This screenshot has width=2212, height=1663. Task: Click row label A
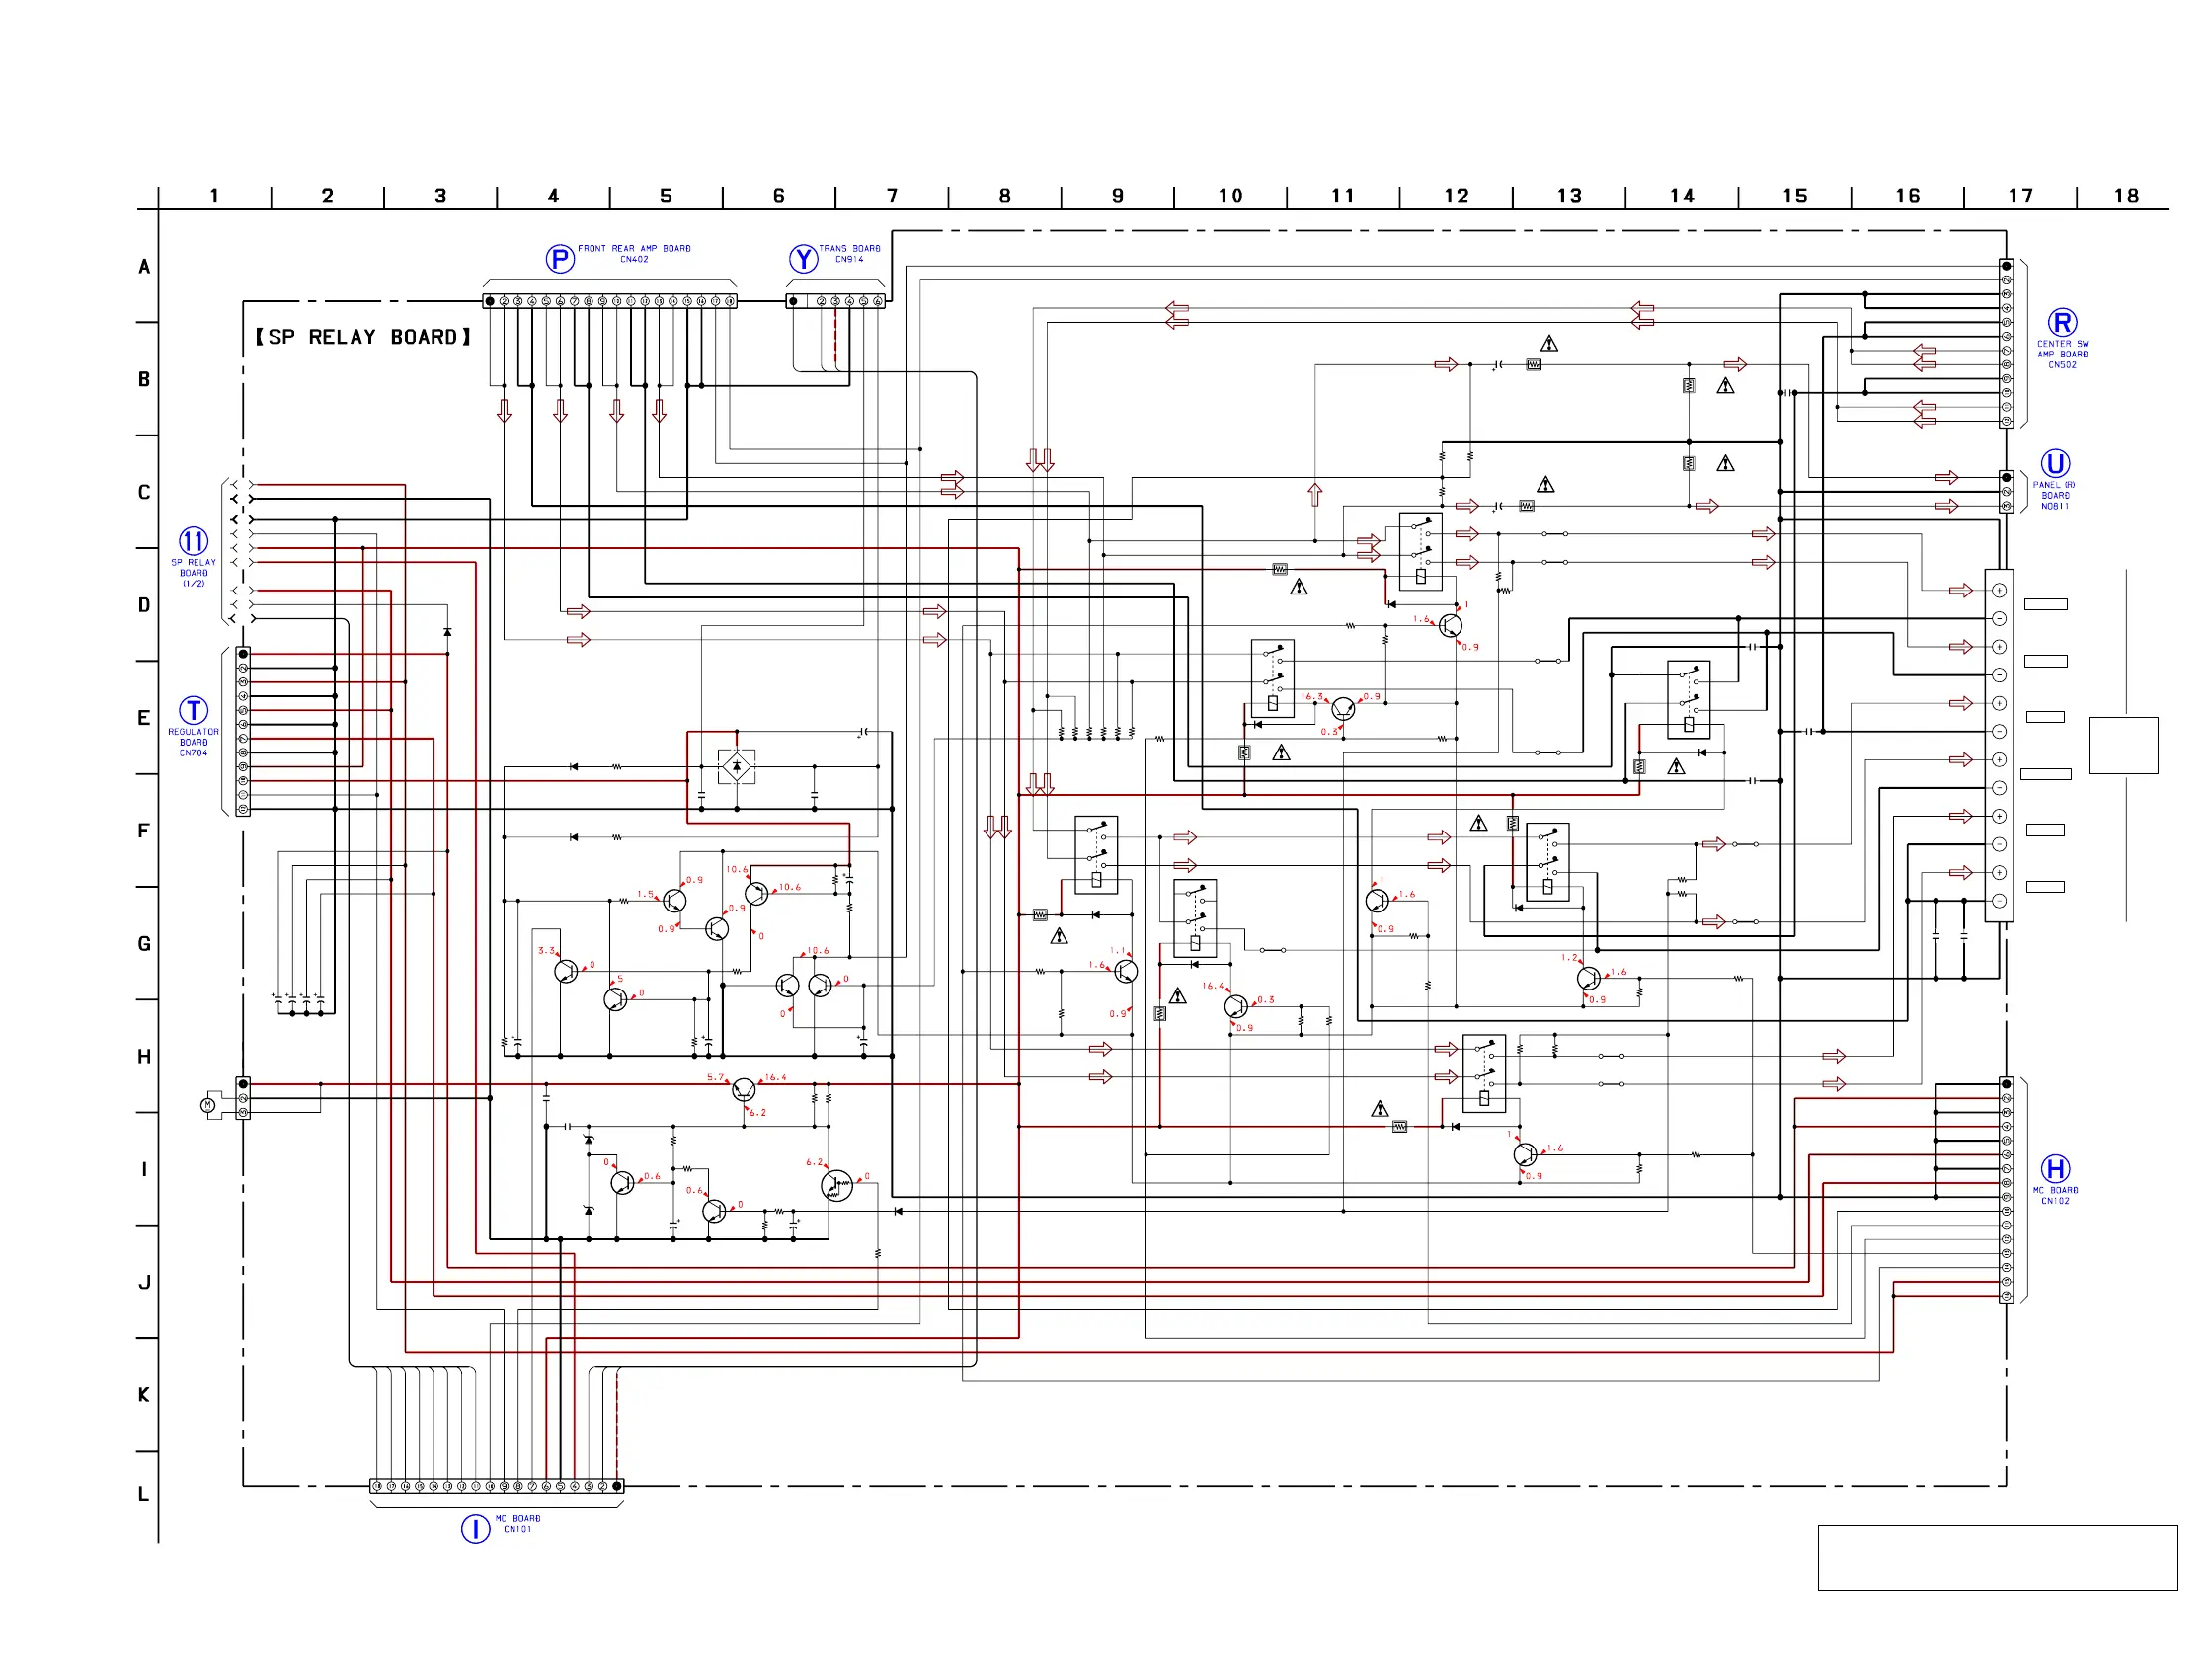click(144, 266)
